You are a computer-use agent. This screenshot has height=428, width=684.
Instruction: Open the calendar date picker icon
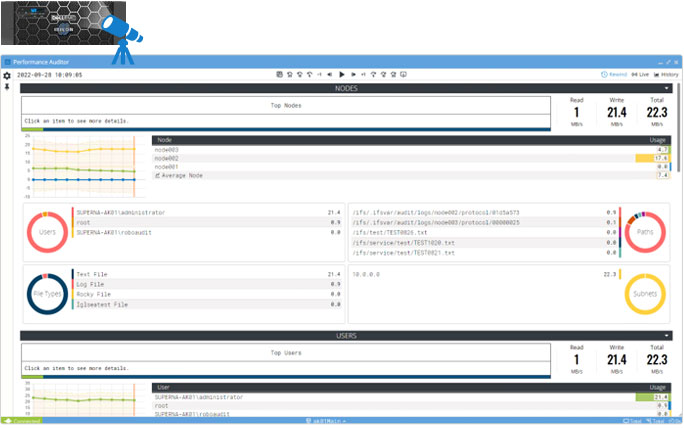280,75
